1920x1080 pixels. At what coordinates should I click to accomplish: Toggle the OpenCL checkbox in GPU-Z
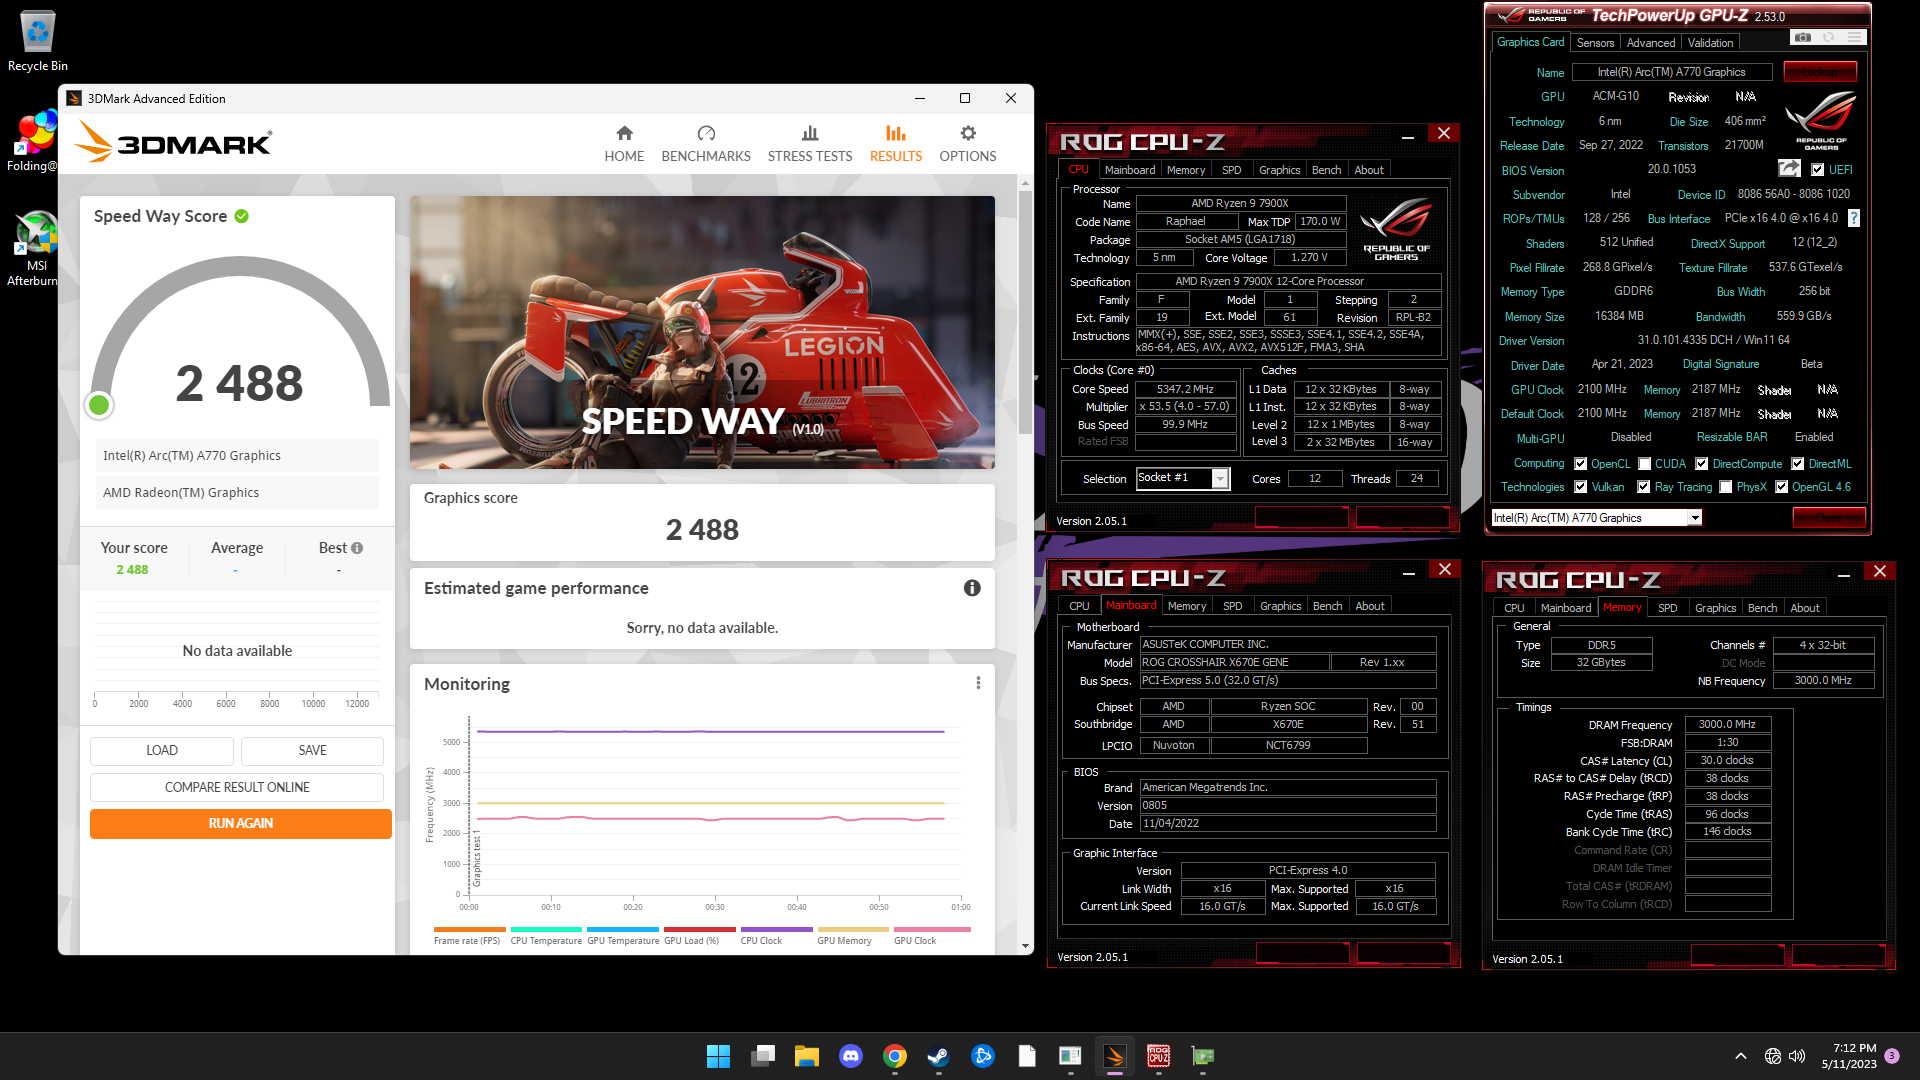1581,464
